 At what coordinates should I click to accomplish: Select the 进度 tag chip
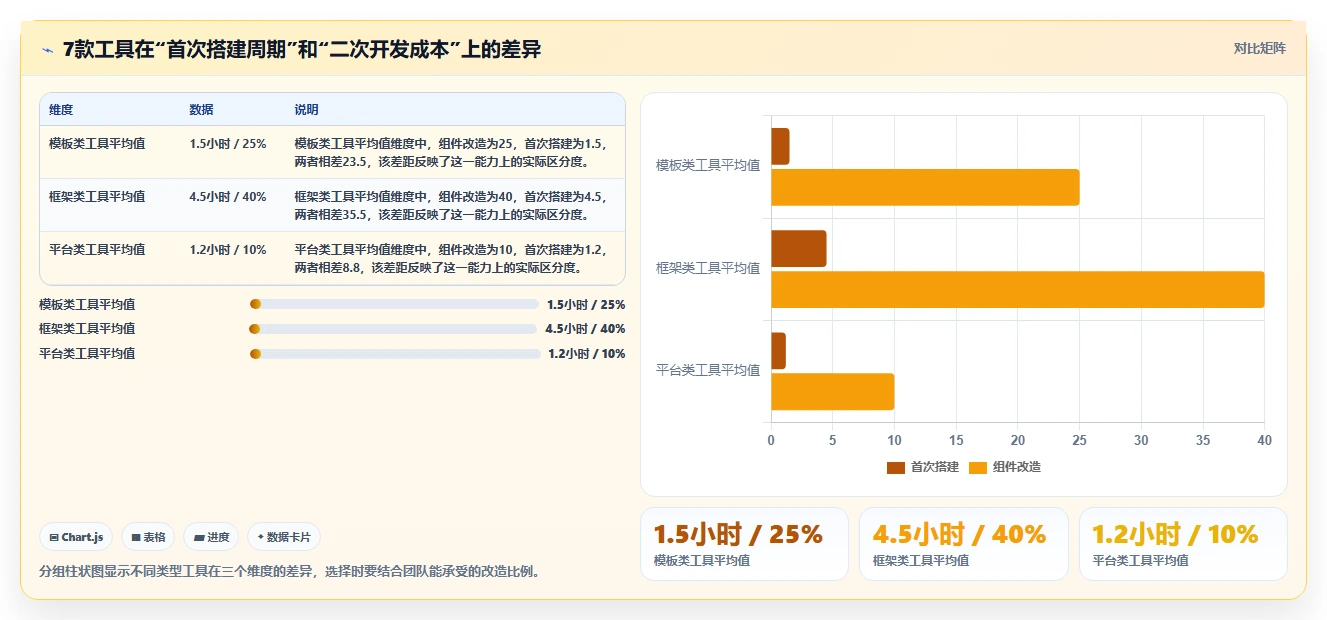tap(211, 537)
